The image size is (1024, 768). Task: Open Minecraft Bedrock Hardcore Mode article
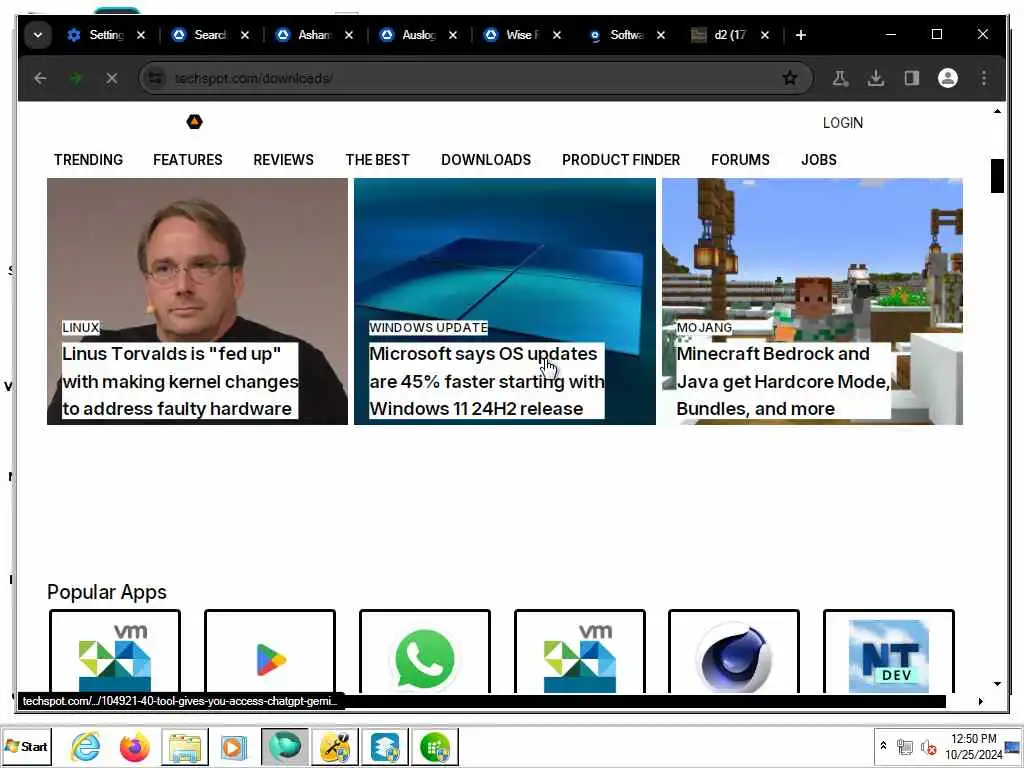pos(783,381)
